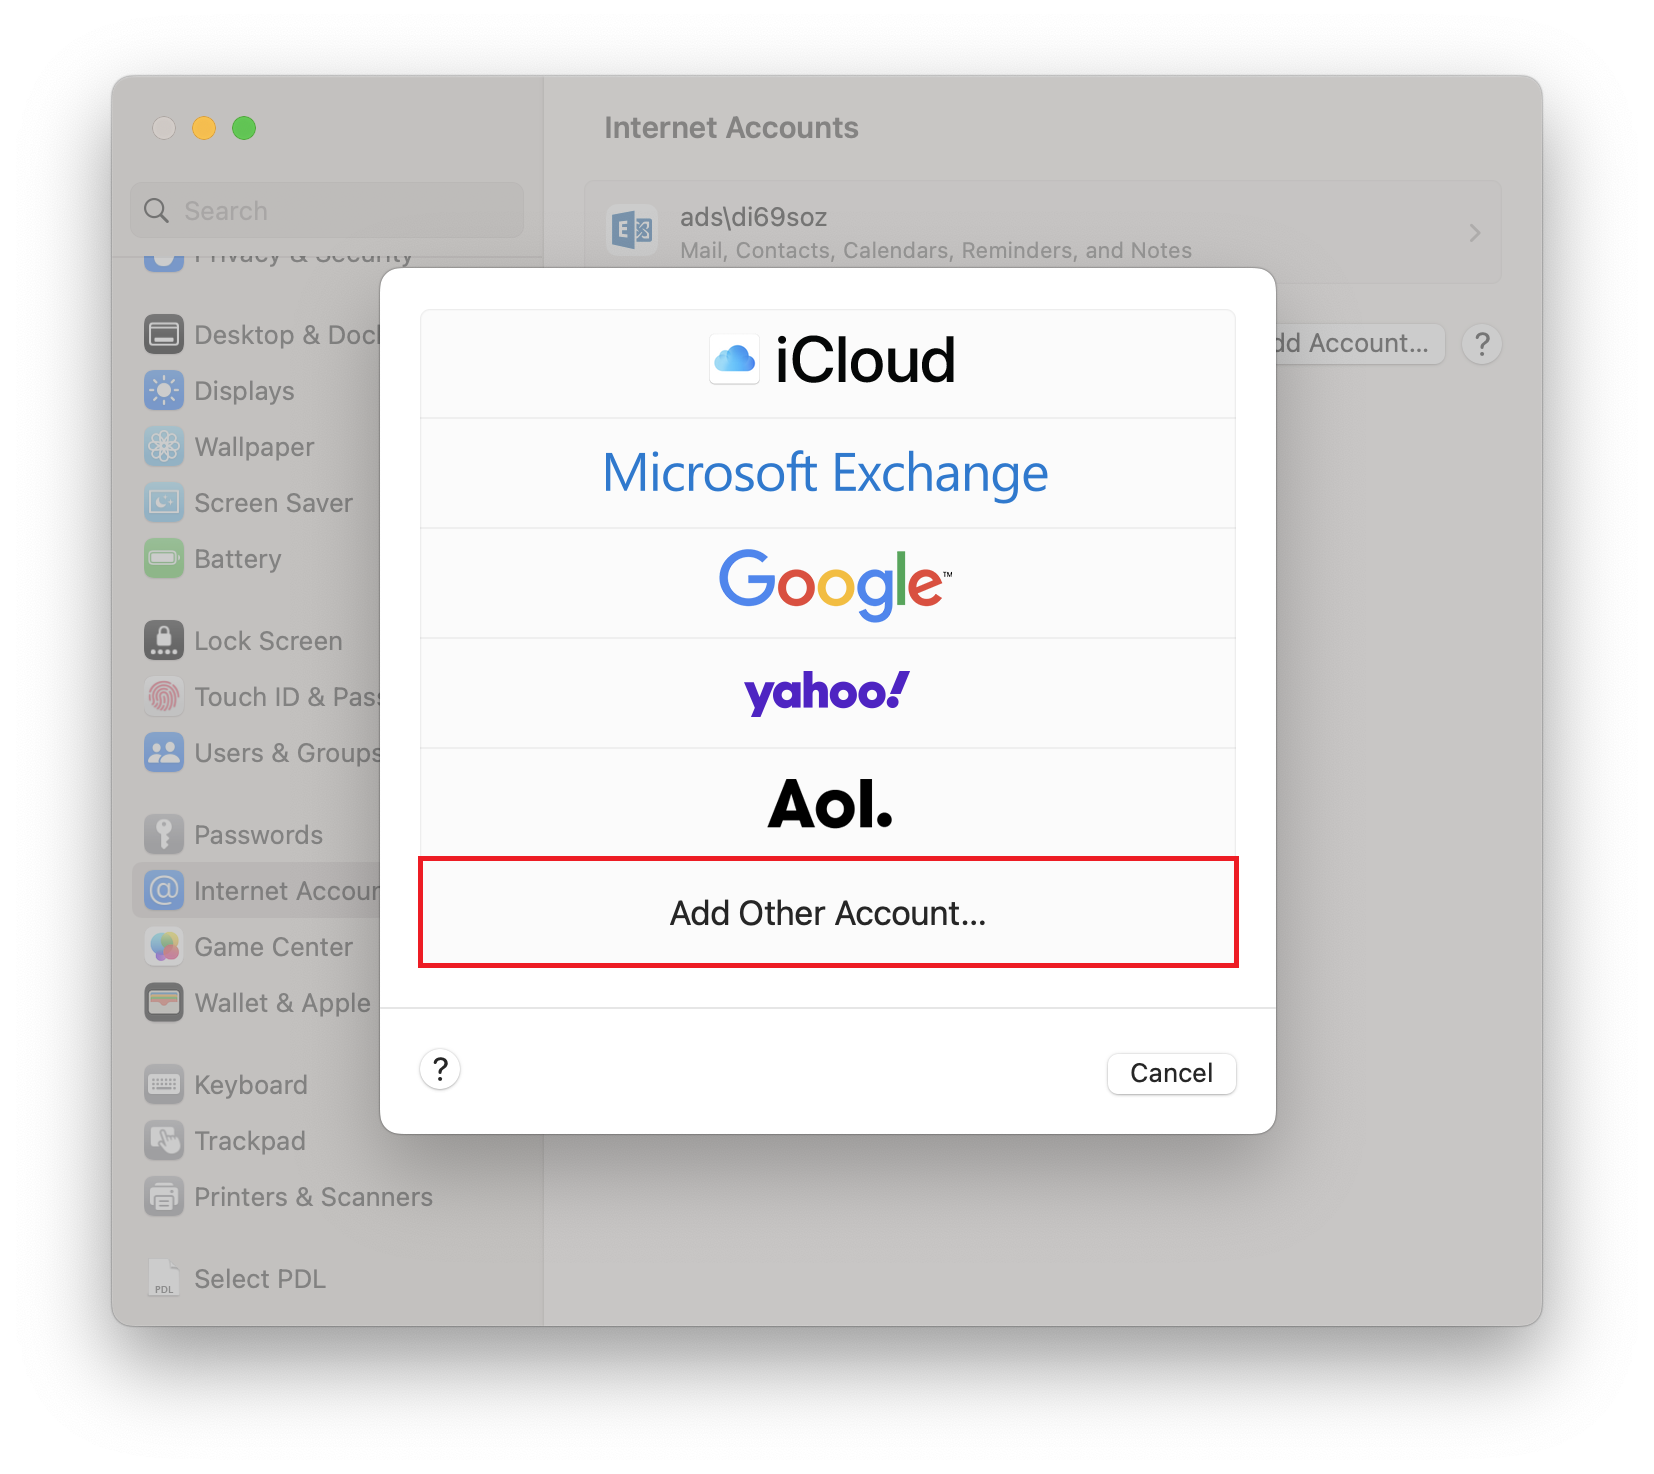Viewport: 1654px width, 1474px height.
Task: Select the Wallpaper settings icon
Action: [163, 446]
